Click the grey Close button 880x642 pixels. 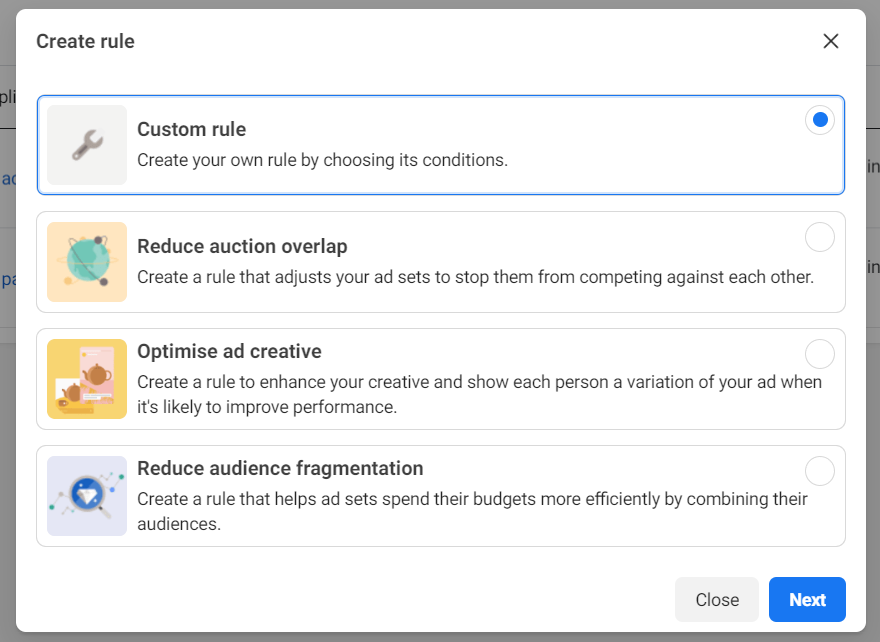pos(716,600)
